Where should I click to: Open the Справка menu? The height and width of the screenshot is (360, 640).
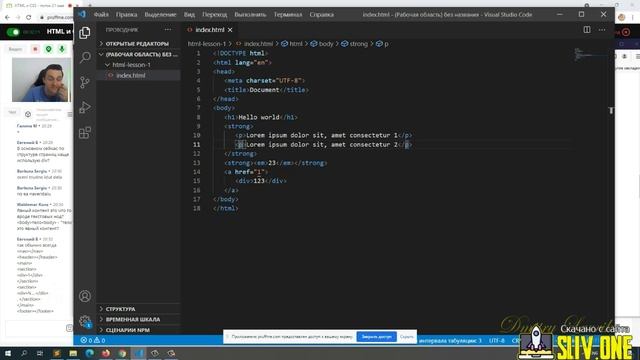click(x=321, y=14)
